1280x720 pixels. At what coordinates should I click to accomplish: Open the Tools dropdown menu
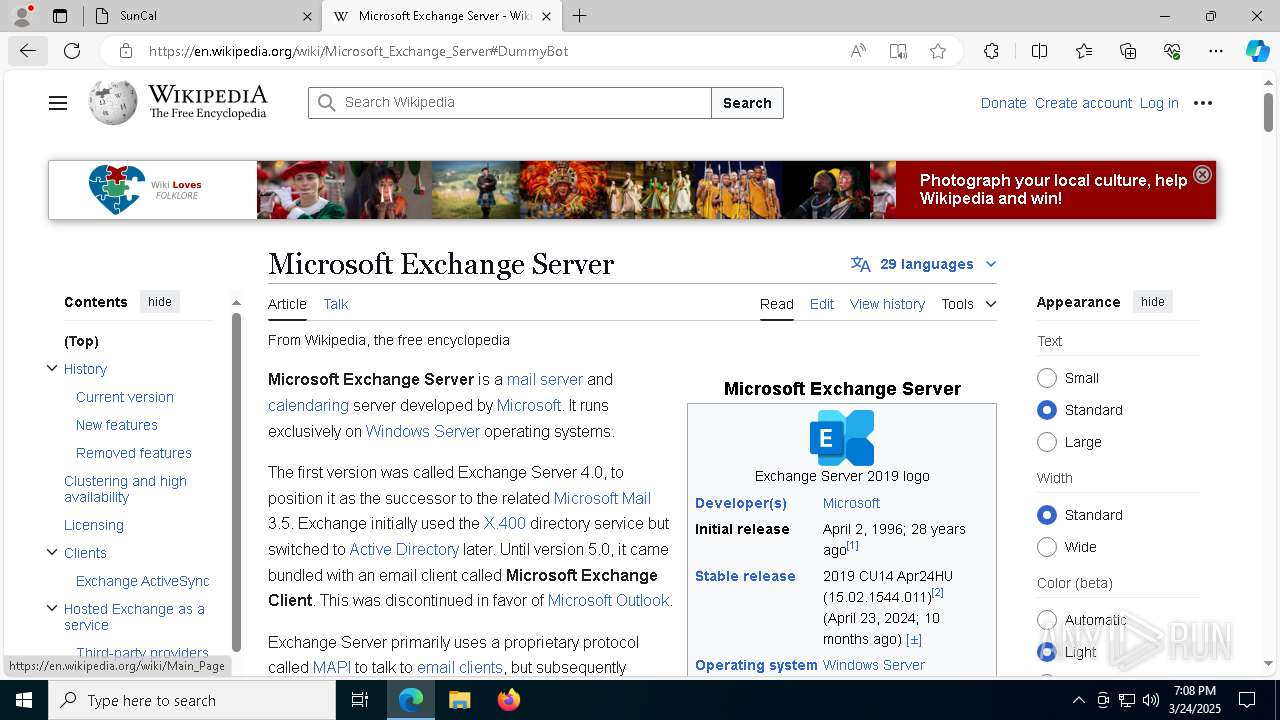[968, 304]
